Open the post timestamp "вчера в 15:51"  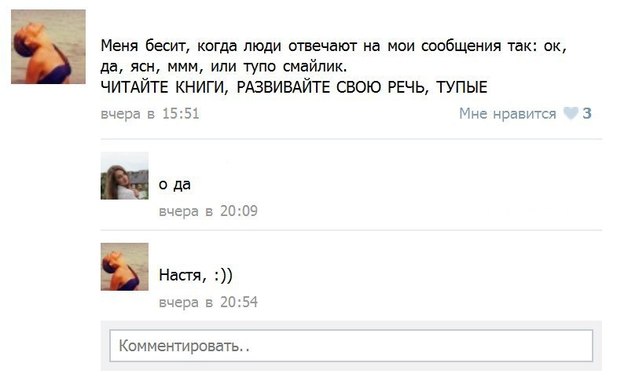click(150, 114)
